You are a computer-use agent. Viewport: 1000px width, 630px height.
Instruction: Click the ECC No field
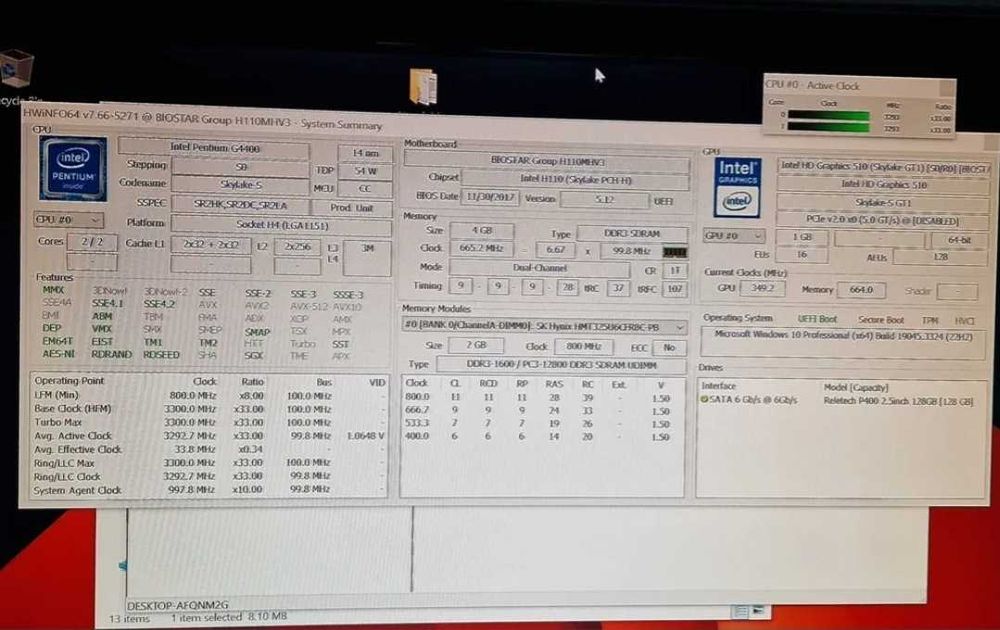click(669, 348)
